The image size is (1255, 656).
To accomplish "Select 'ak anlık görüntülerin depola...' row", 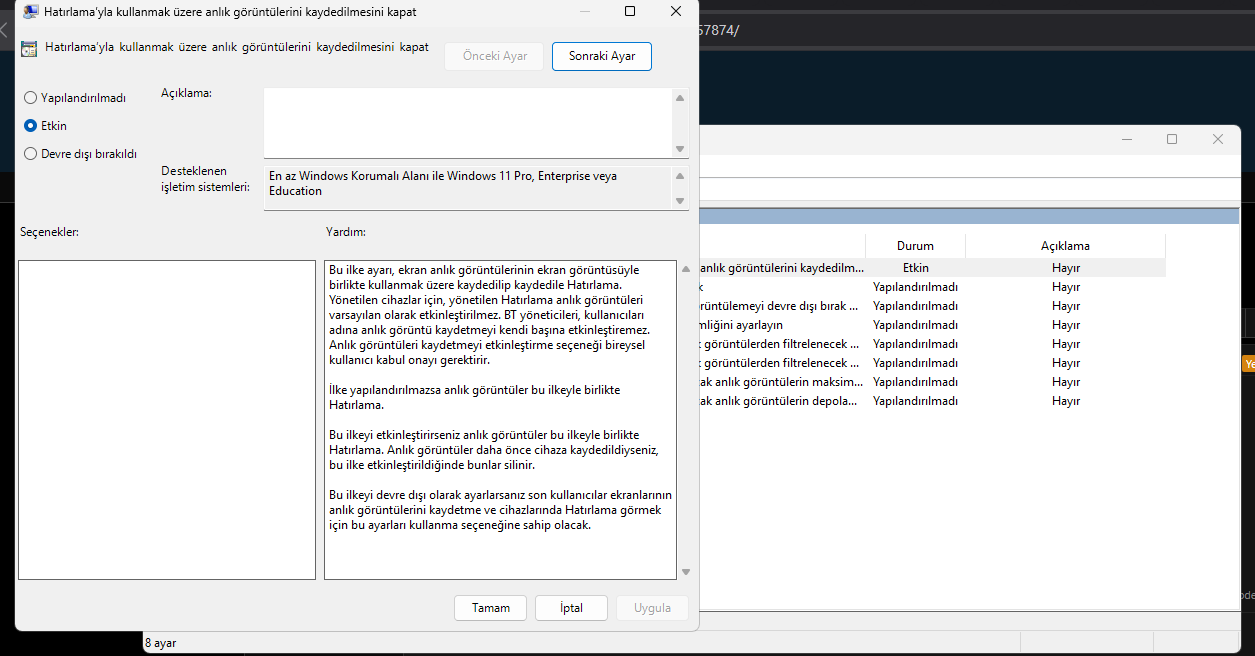I will pyautogui.click(x=932, y=401).
